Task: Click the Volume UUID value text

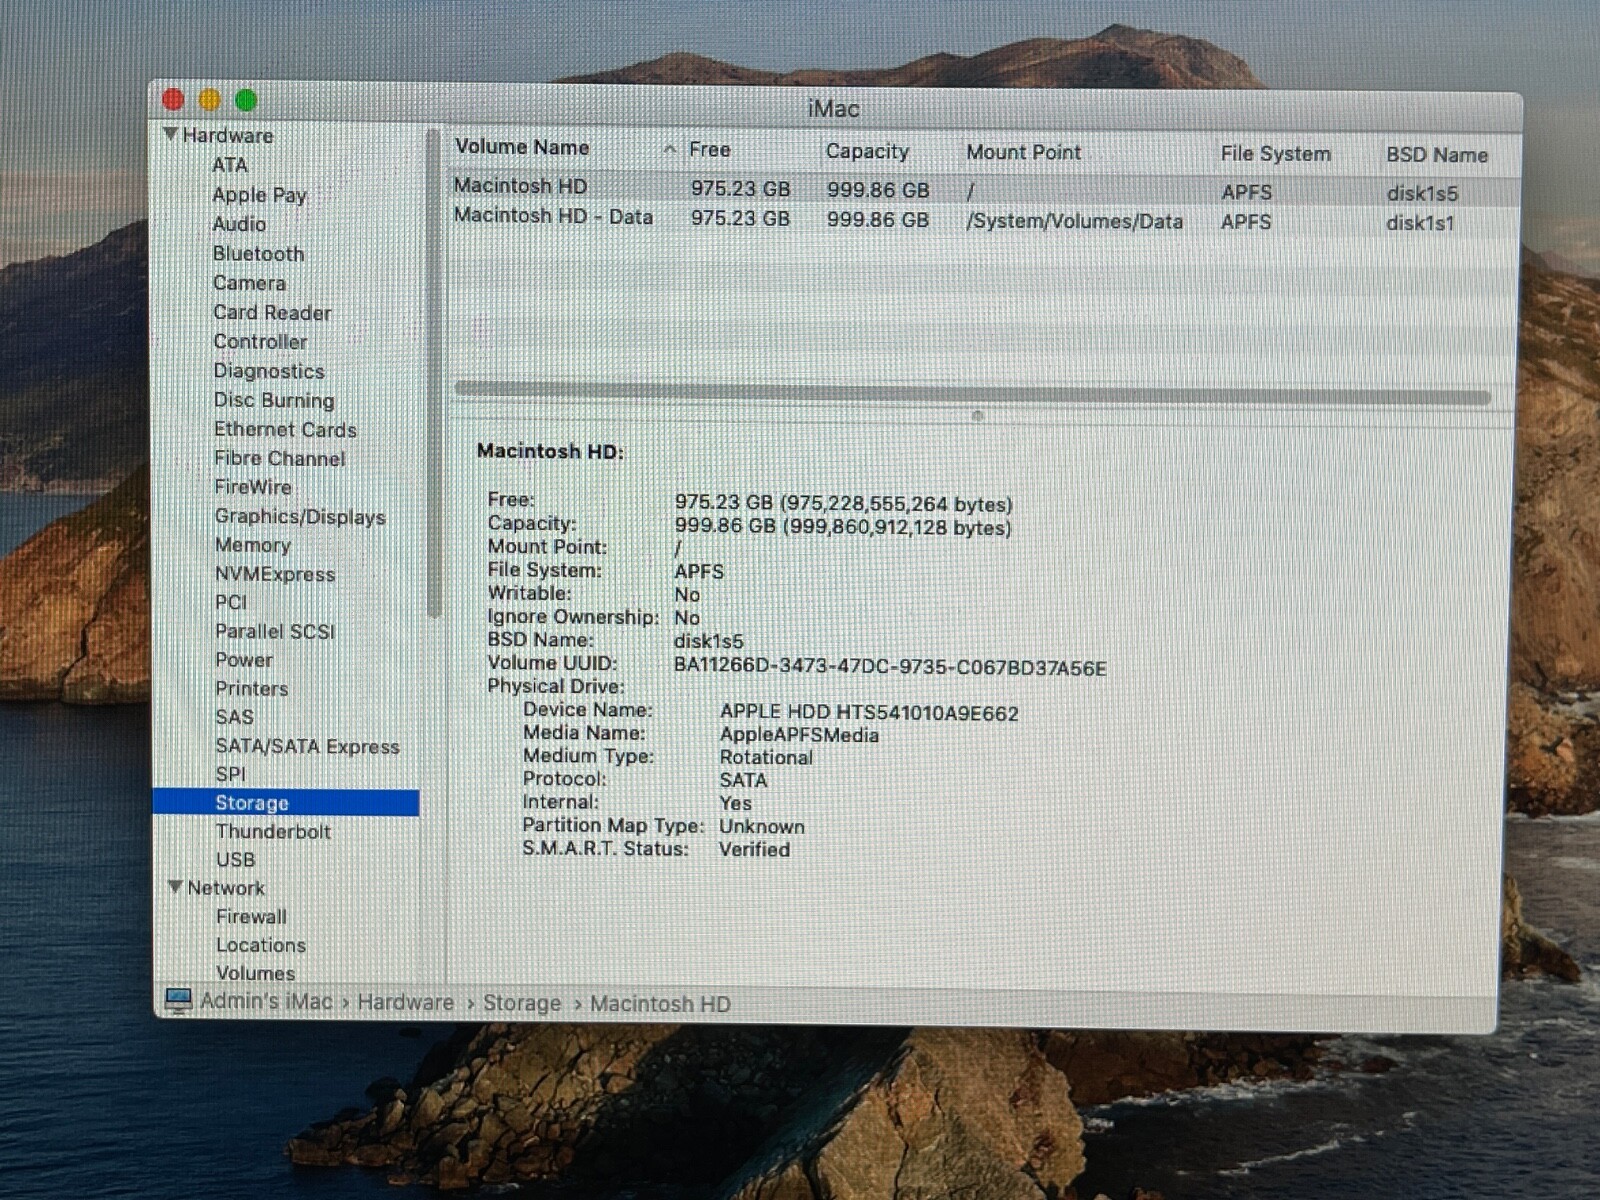Action: tap(890, 668)
